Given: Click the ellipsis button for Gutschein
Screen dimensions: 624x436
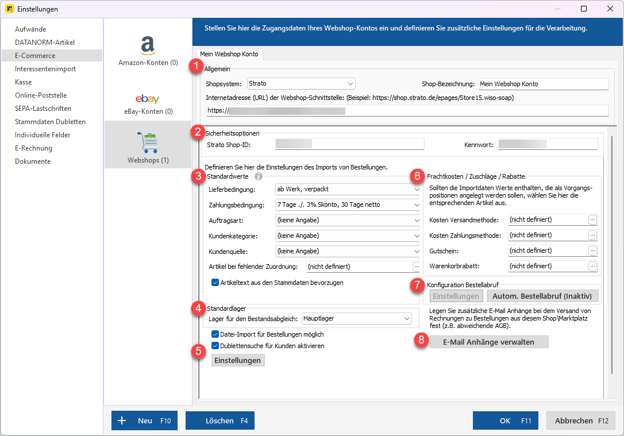Looking at the screenshot, I should (x=592, y=251).
